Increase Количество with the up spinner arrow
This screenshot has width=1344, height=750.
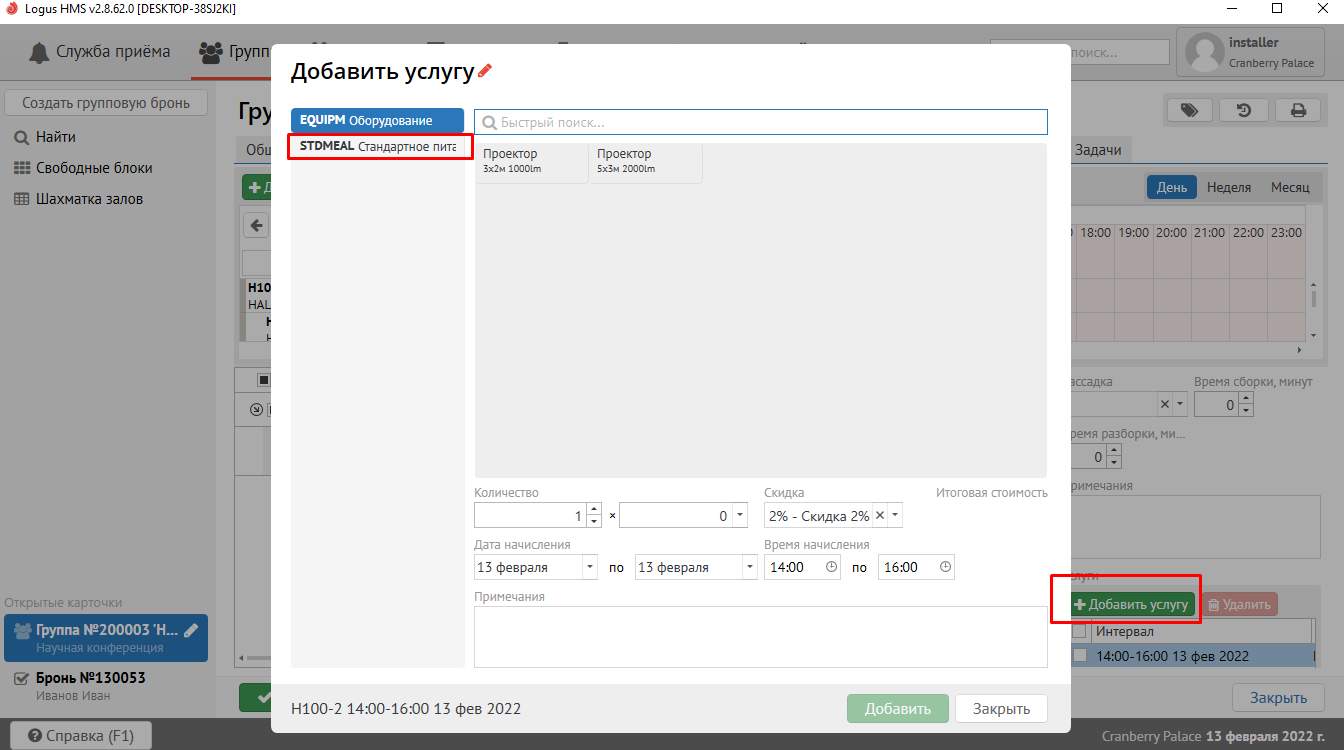point(594,509)
